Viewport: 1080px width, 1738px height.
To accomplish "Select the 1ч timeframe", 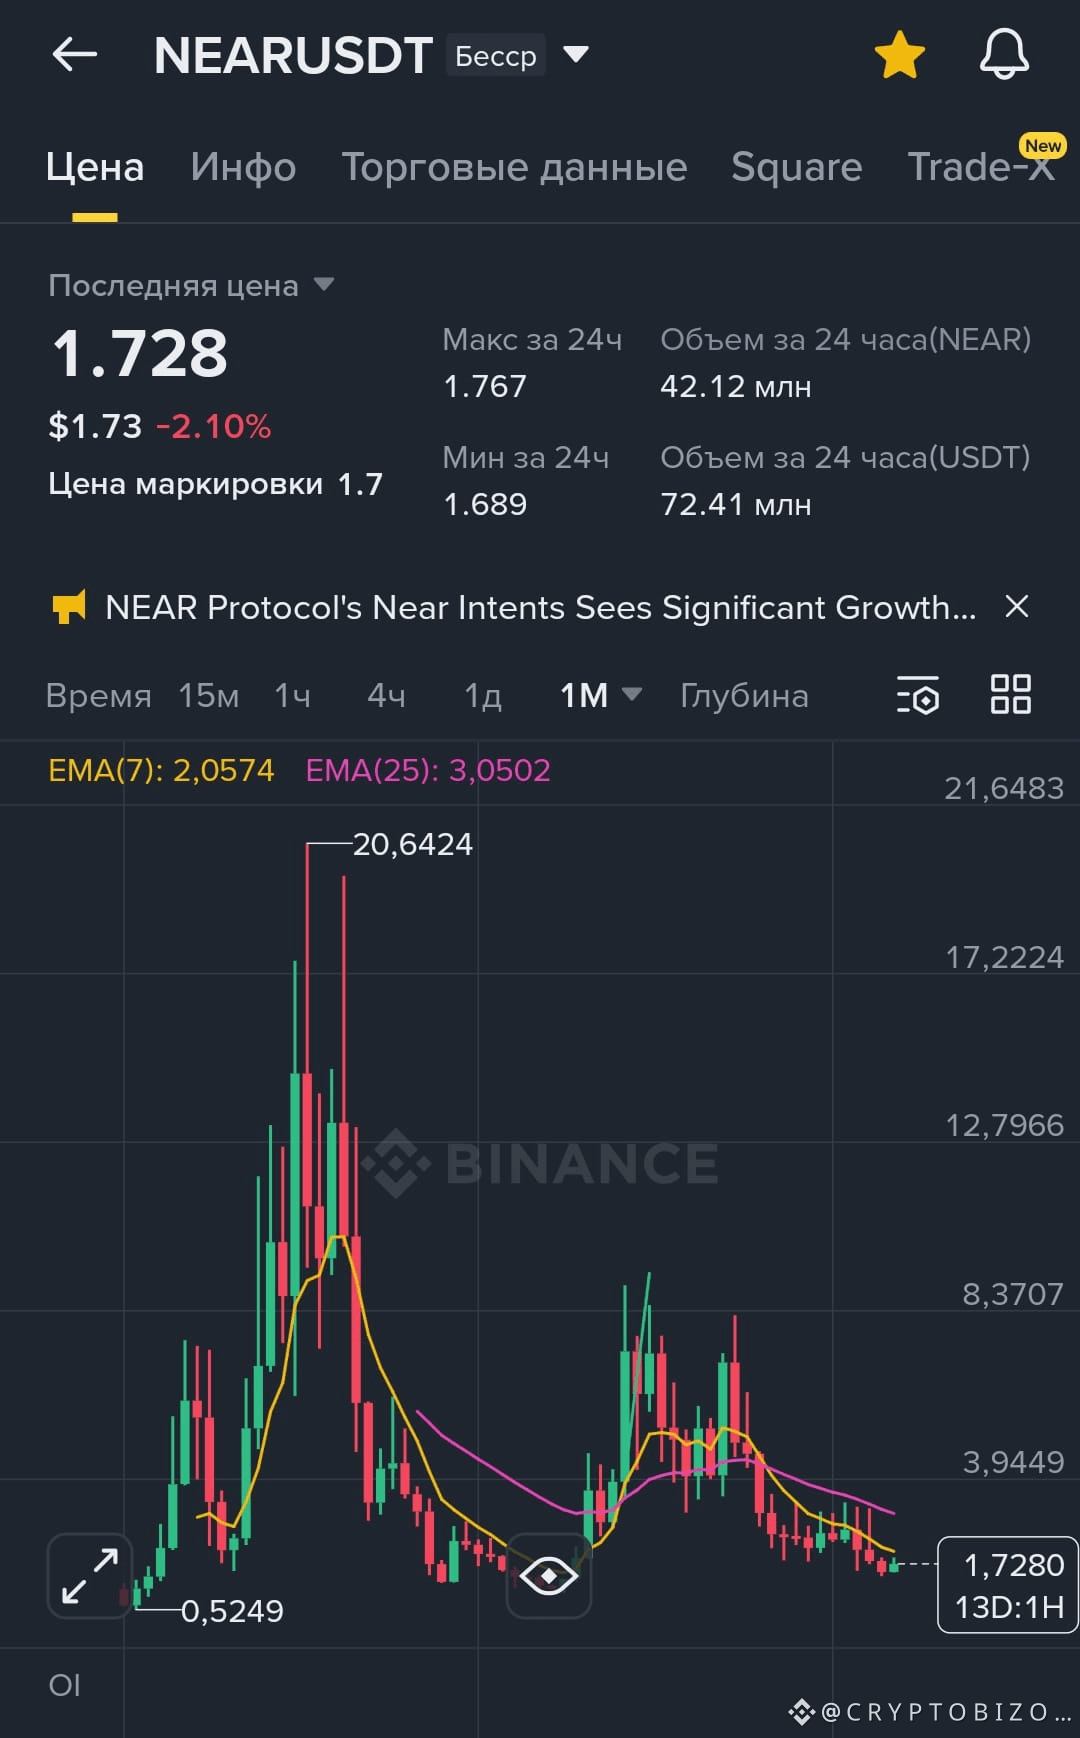I will tap(292, 696).
